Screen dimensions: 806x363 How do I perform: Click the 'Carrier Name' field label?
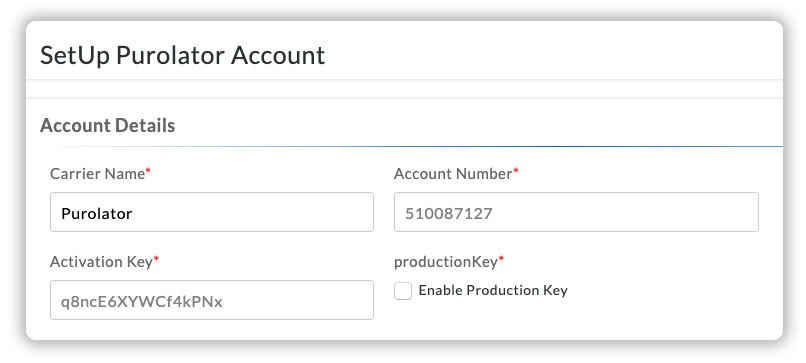click(x=98, y=174)
